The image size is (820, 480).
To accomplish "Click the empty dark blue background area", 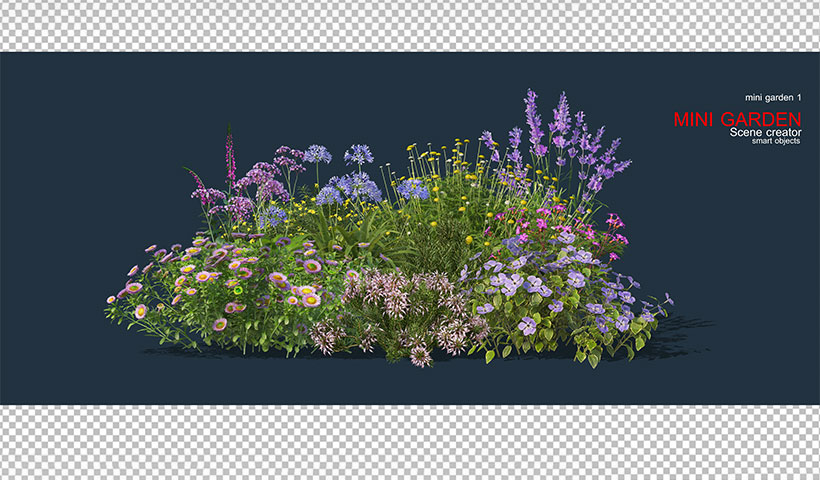I will click(100, 150).
